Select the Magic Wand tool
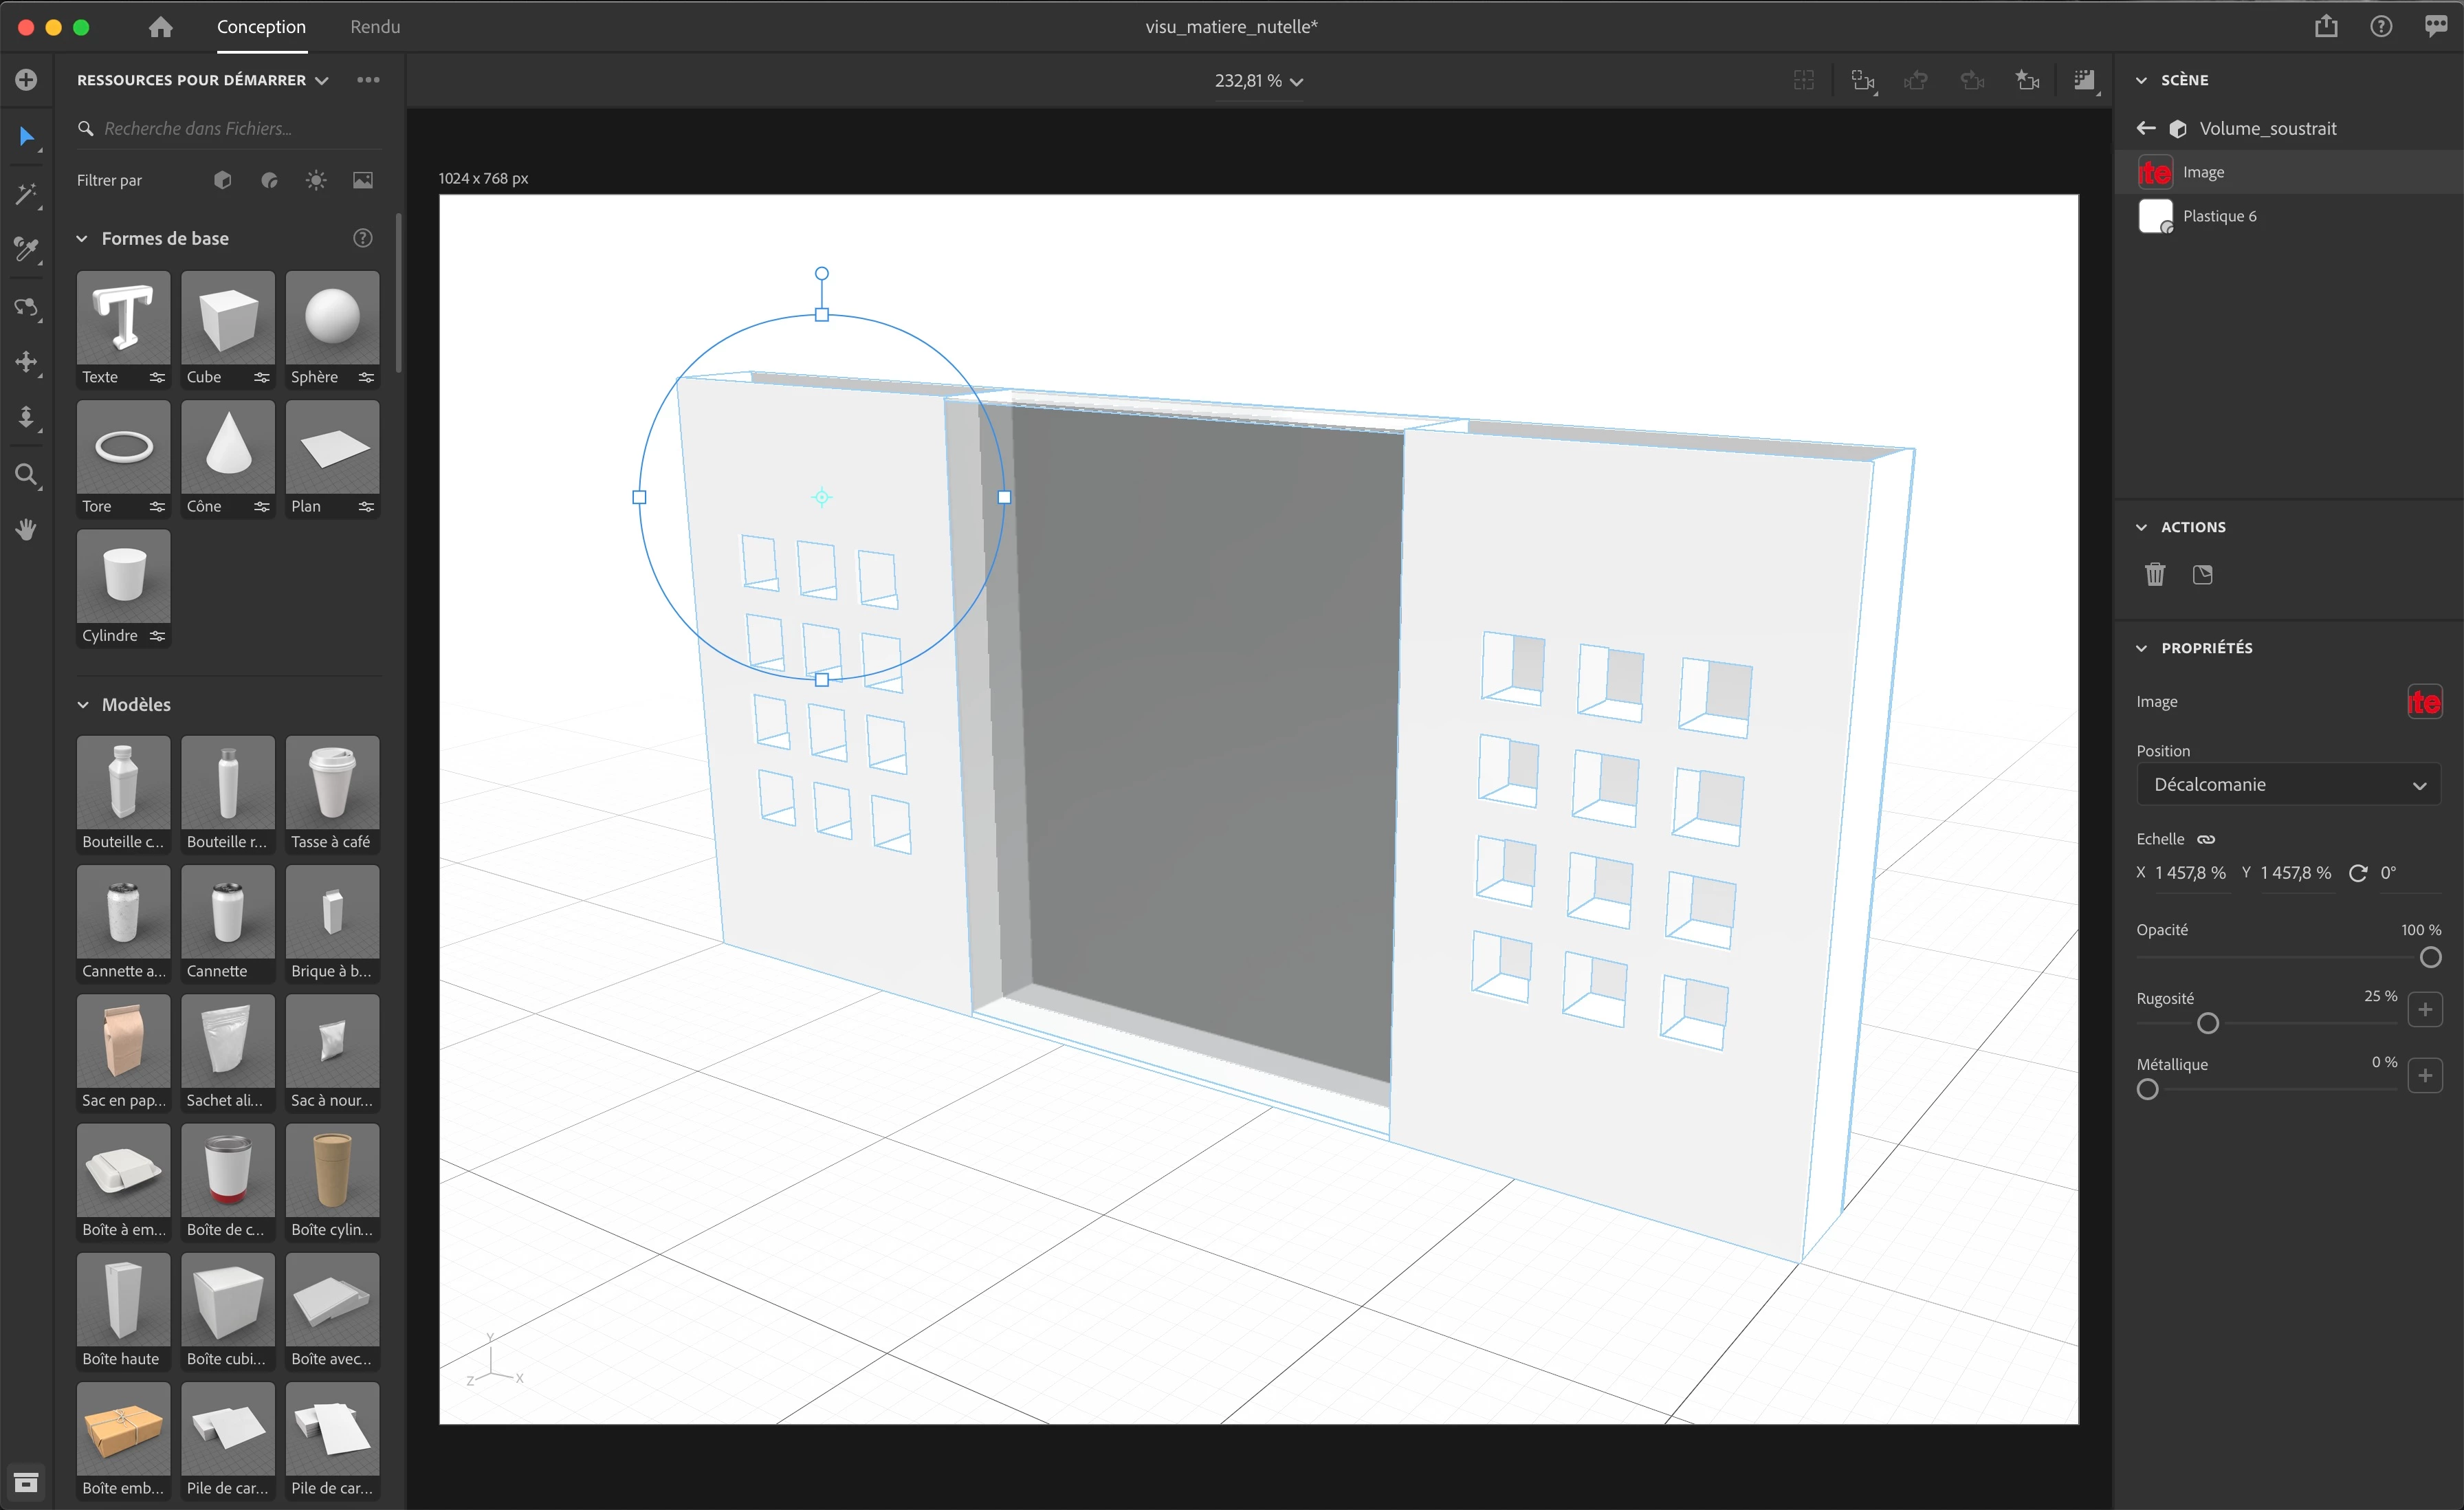This screenshot has width=2464, height=1510. pyautogui.click(x=25, y=194)
